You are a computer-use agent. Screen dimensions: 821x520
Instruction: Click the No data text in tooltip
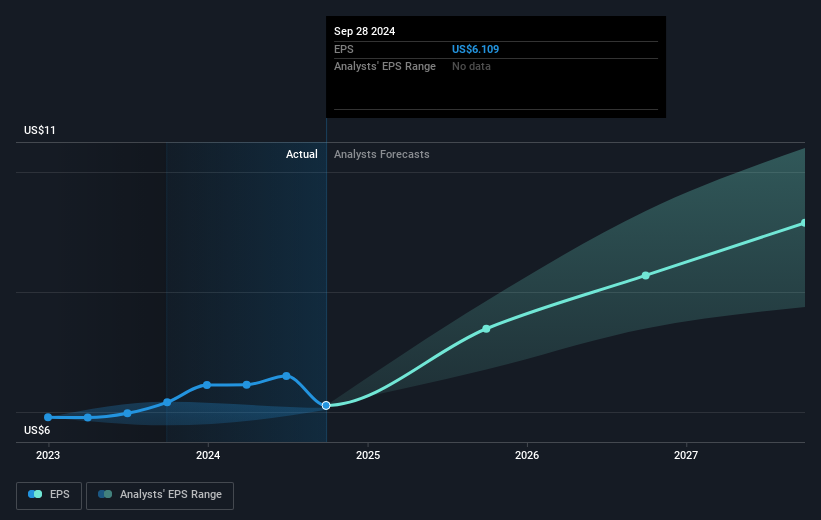tap(471, 67)
